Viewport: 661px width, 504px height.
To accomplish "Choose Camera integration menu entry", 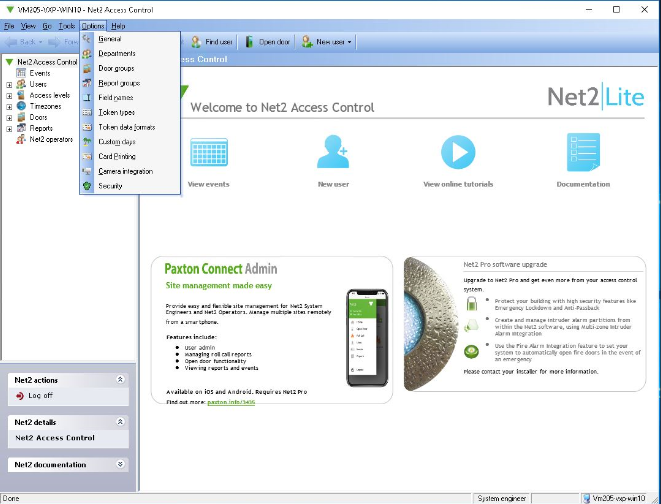I will [130, 172].
